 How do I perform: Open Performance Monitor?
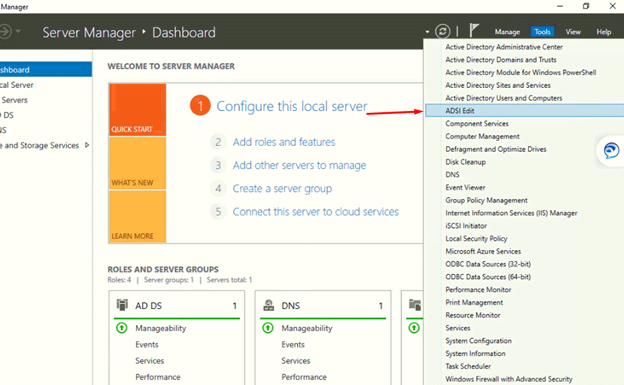(x=478, y=289)
